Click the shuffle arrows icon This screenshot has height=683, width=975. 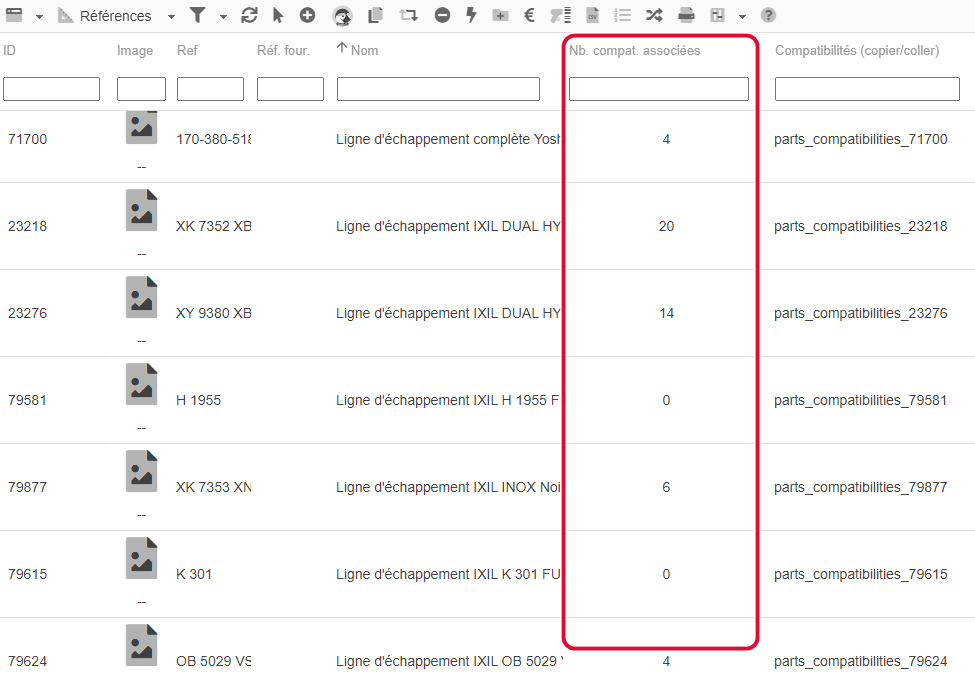653,16
